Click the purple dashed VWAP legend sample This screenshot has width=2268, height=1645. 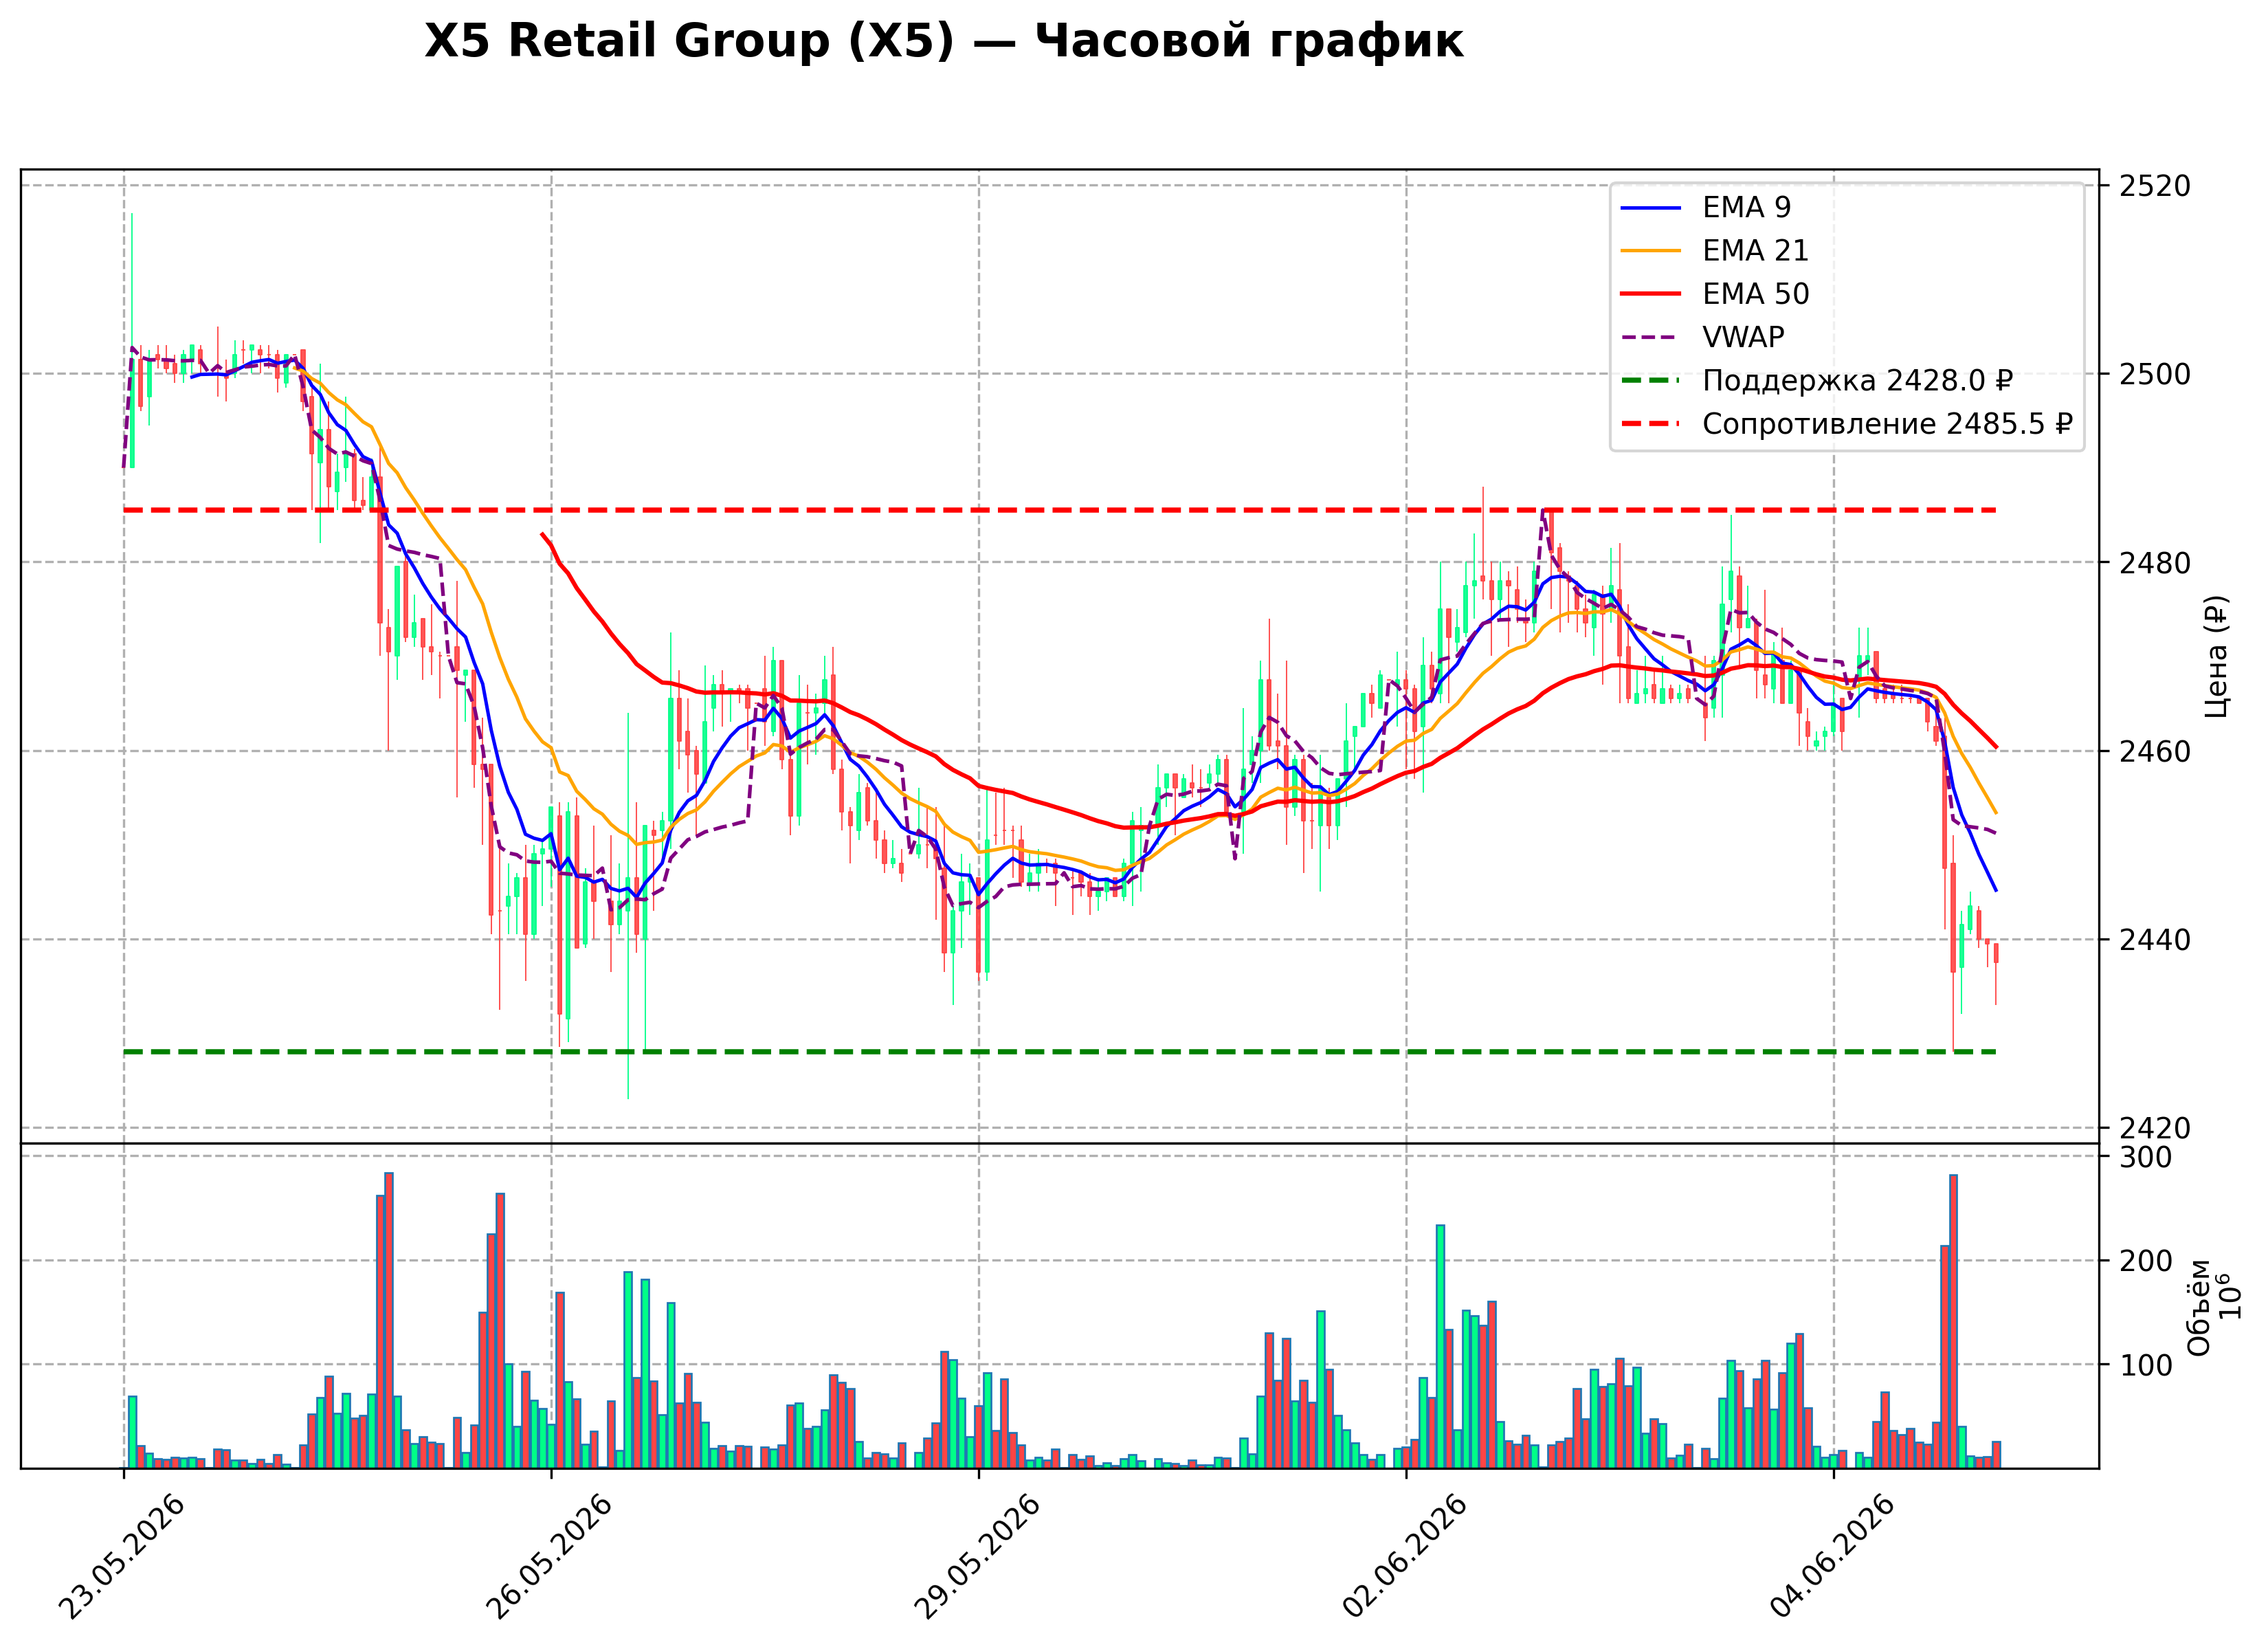pyautogui.click(x=1651, y=338)
